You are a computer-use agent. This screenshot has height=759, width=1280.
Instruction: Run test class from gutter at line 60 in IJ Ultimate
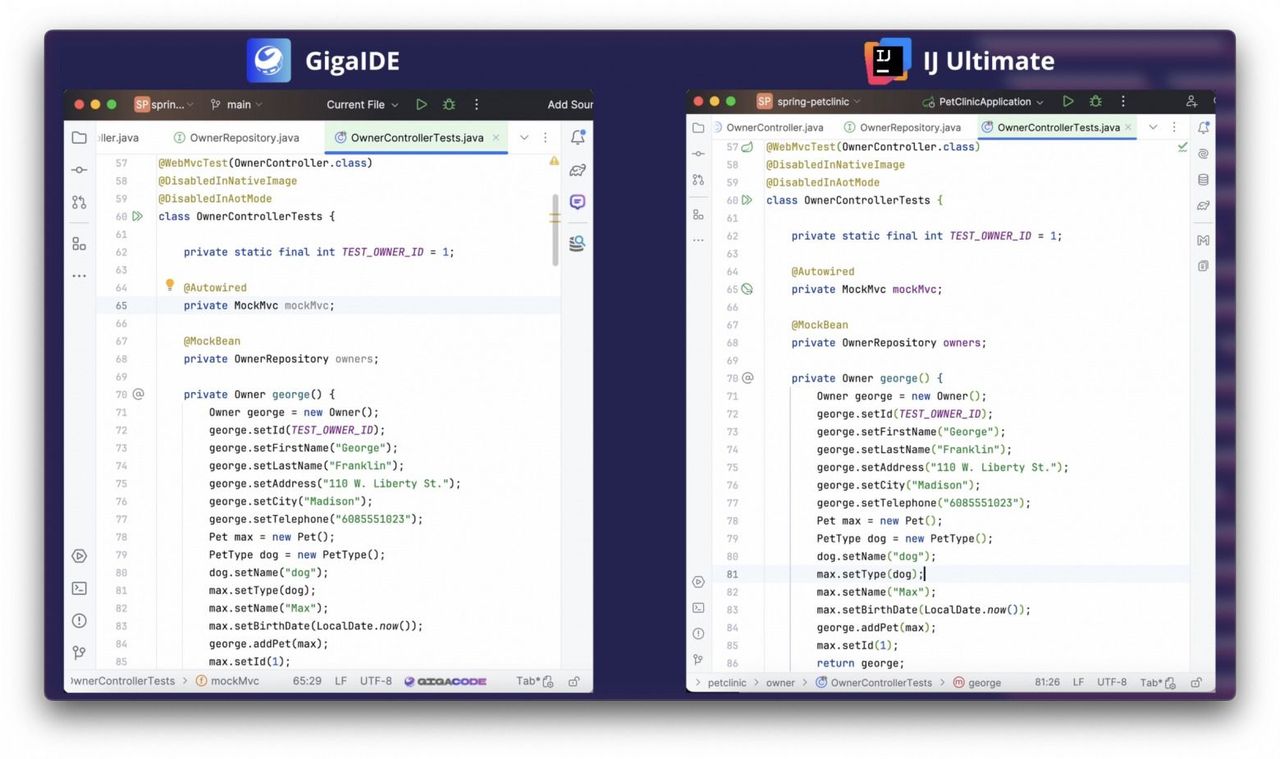pyautogui.click(x=747, y=200)
